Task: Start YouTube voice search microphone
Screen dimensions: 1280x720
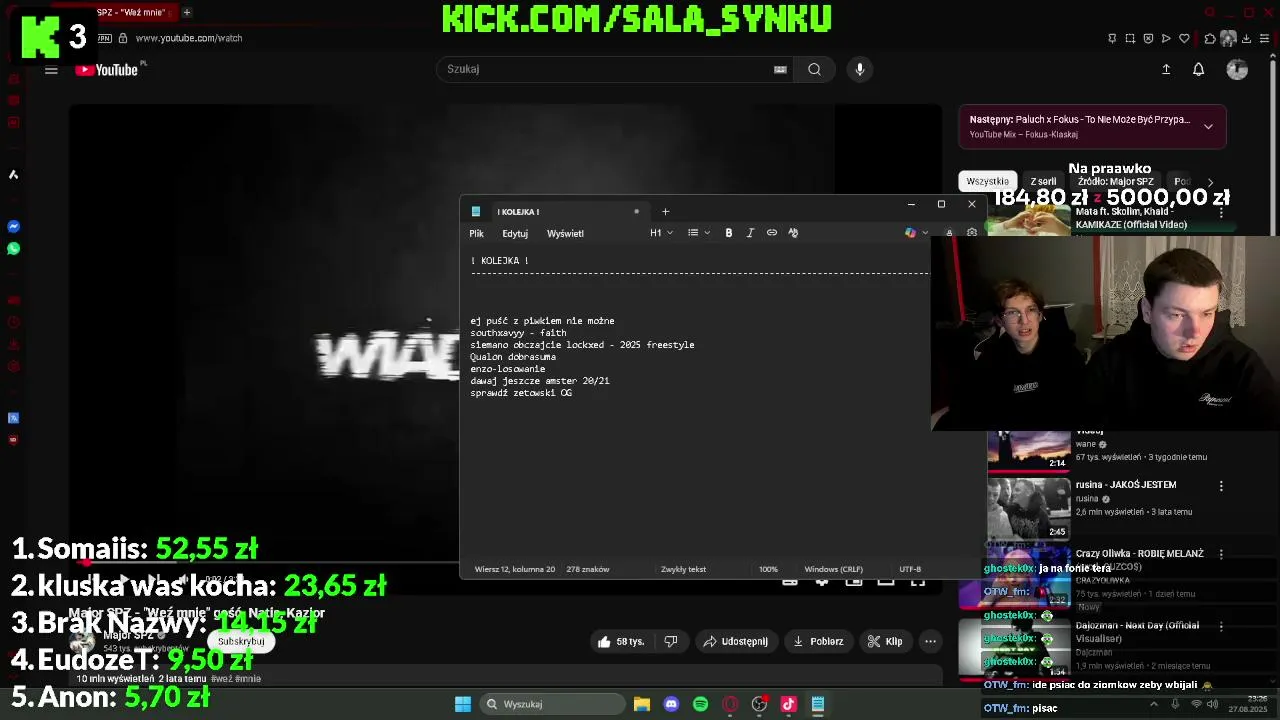Action: (x=859, y=69)
